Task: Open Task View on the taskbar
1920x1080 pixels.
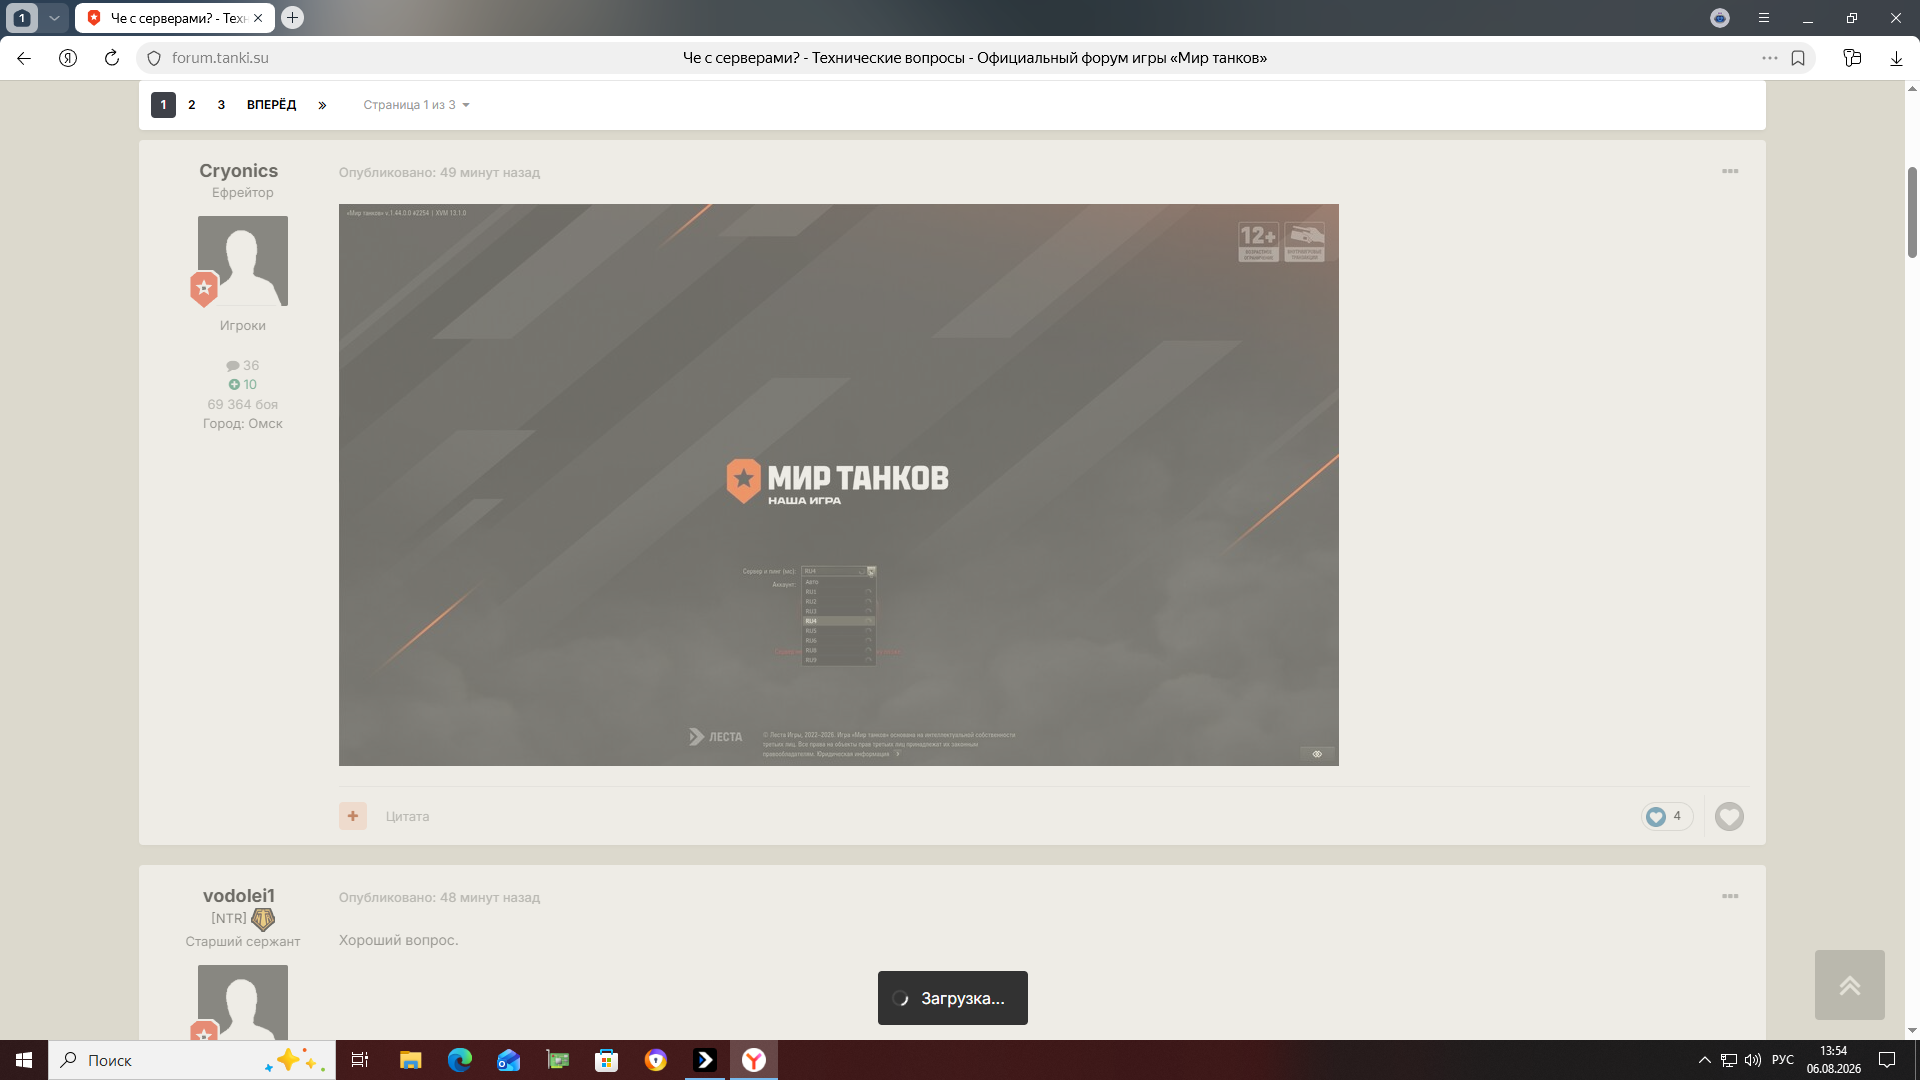Action: click(360, 1060)
